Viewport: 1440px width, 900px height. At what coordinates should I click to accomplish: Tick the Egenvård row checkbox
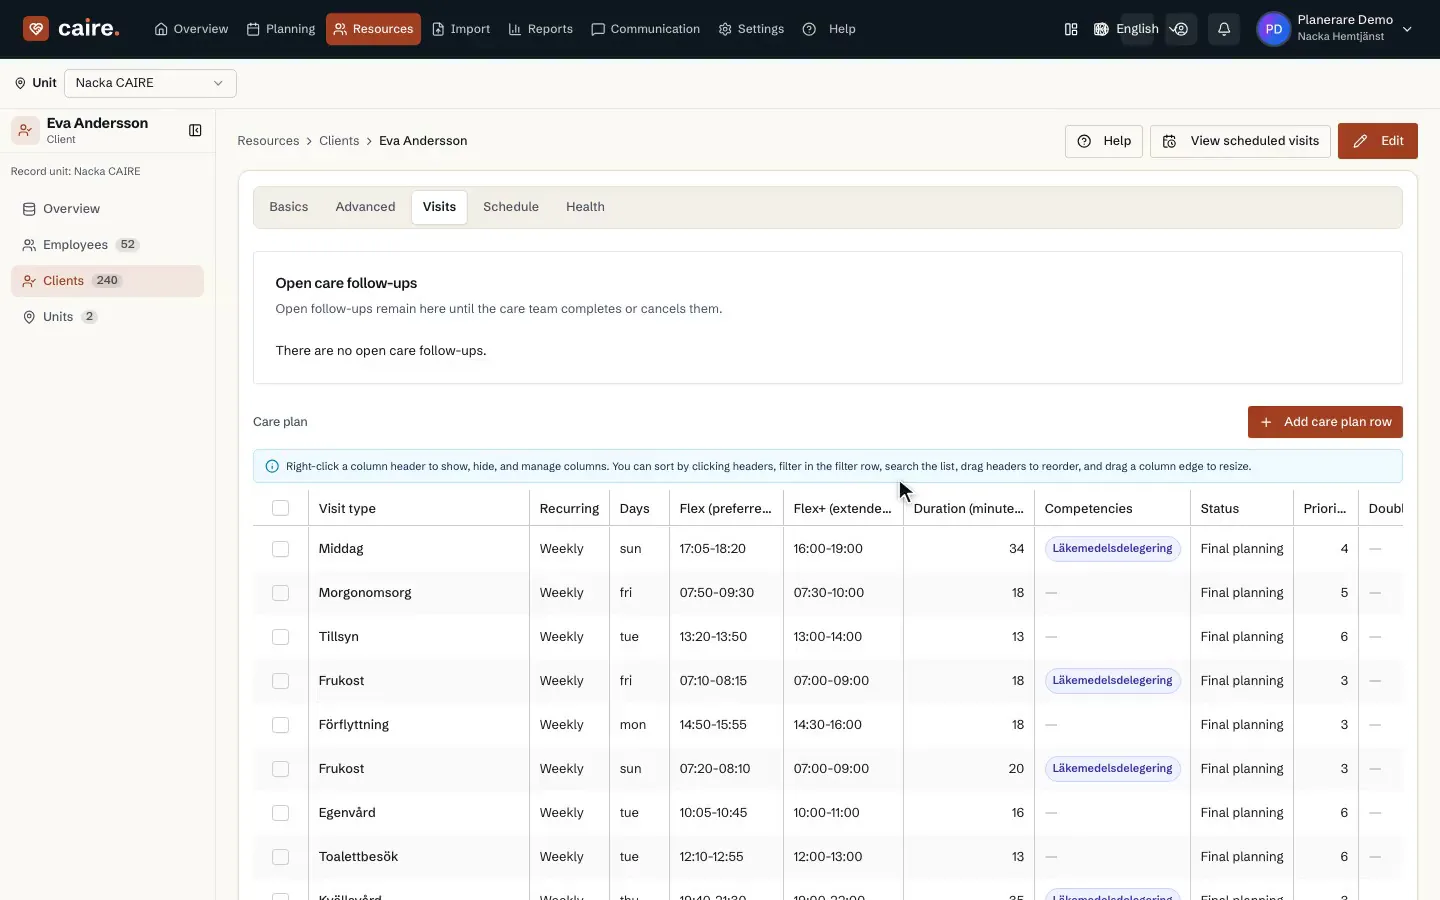(x=281, y=813)
